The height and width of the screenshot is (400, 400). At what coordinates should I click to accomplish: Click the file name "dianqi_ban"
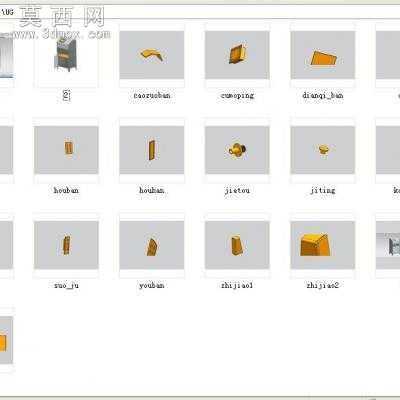323,96
